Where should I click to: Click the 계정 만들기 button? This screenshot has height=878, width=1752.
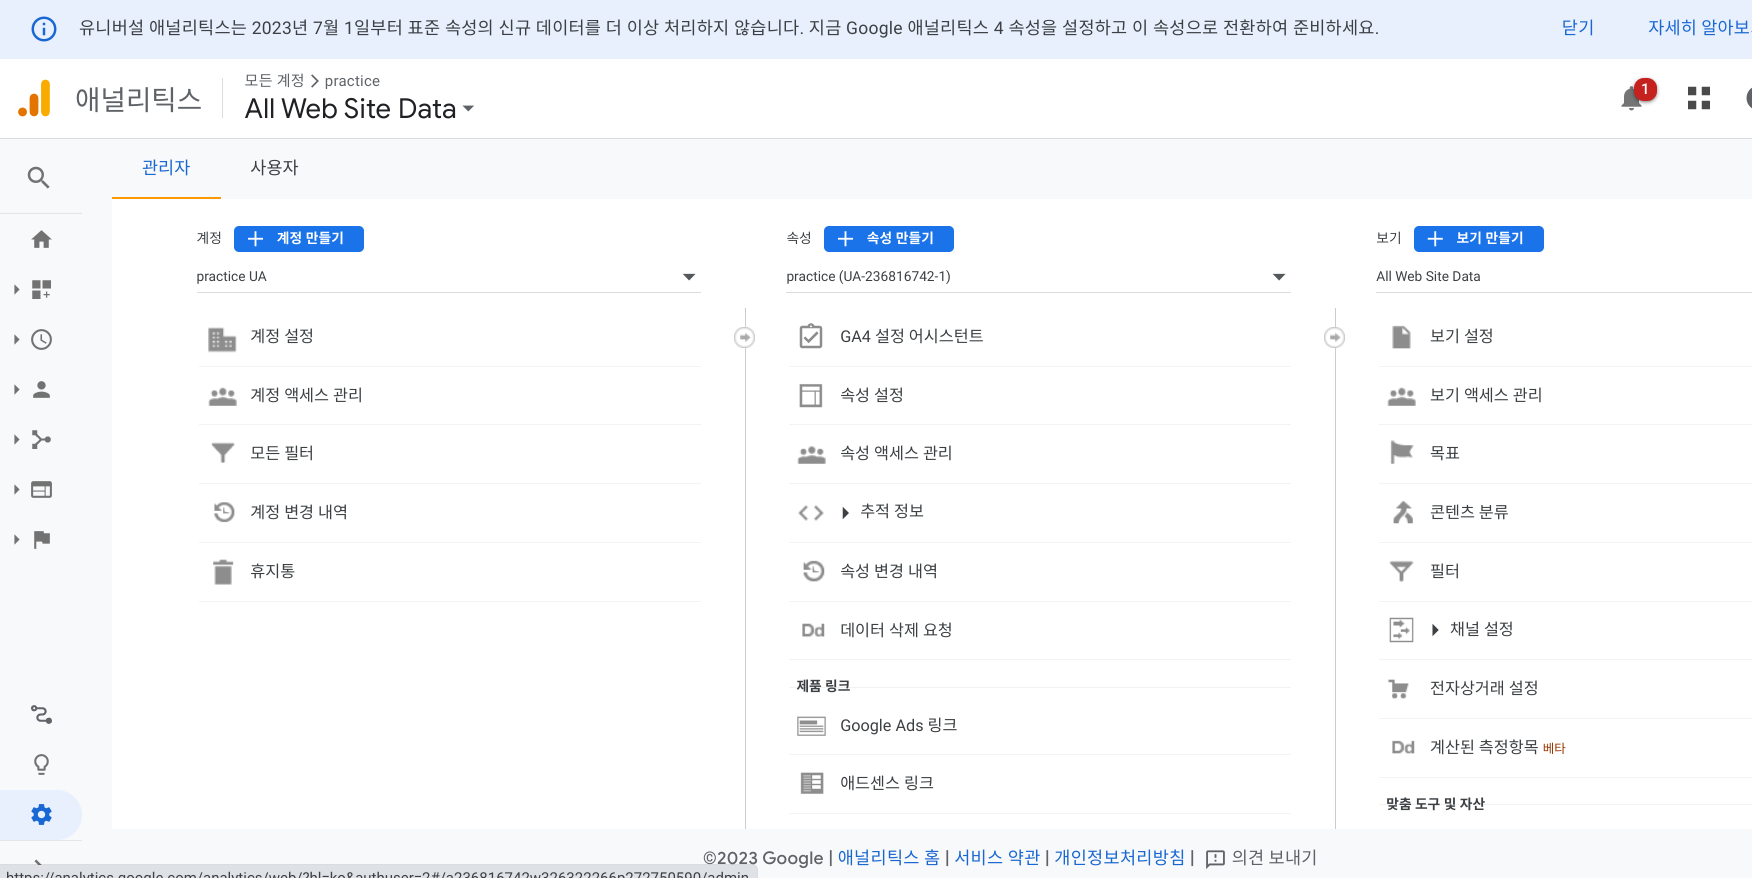click(299, 239)
